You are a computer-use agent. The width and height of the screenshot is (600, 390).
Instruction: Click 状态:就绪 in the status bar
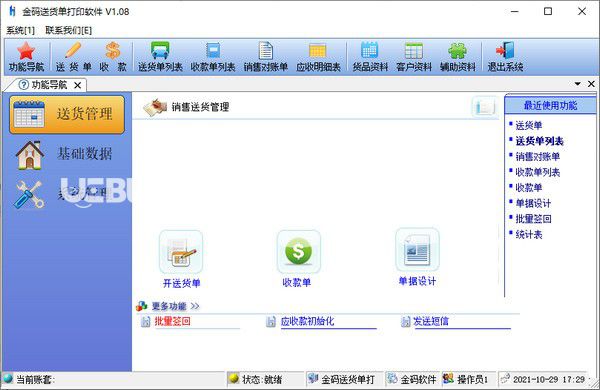(262, 379)
